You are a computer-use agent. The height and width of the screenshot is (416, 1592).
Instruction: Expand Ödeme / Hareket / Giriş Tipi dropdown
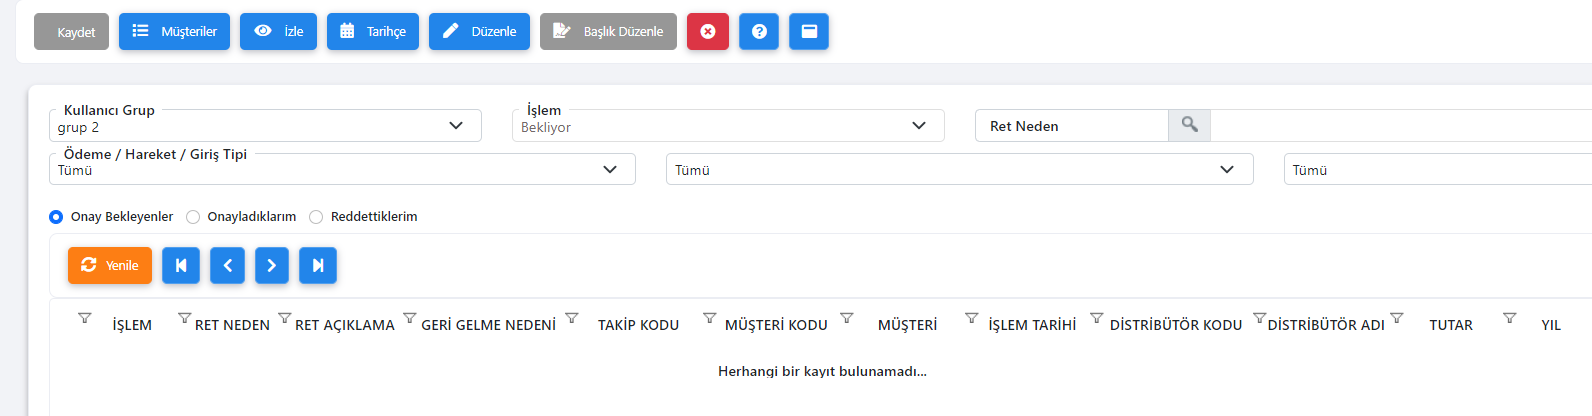(x=342, y=169)
